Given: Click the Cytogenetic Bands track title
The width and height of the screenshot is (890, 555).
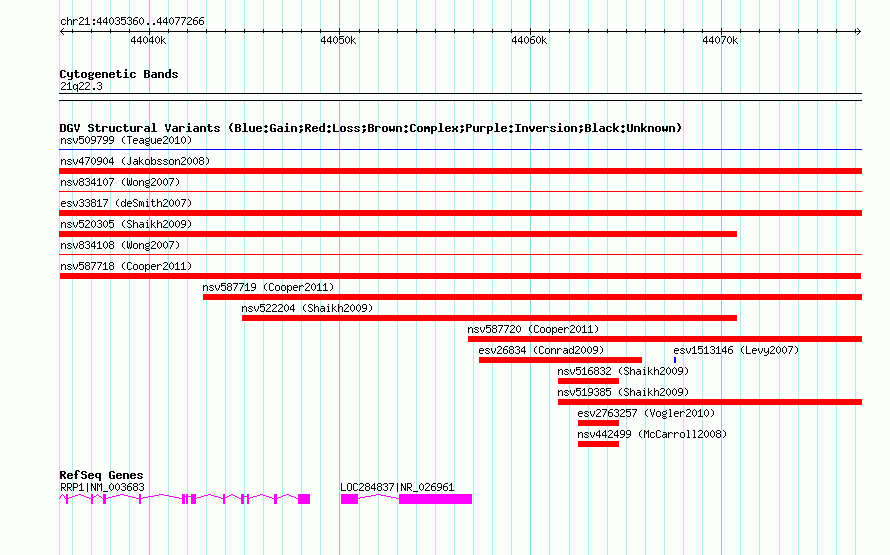Looking at the screenshot, I should pyautogui.click(x=119, y=74).
